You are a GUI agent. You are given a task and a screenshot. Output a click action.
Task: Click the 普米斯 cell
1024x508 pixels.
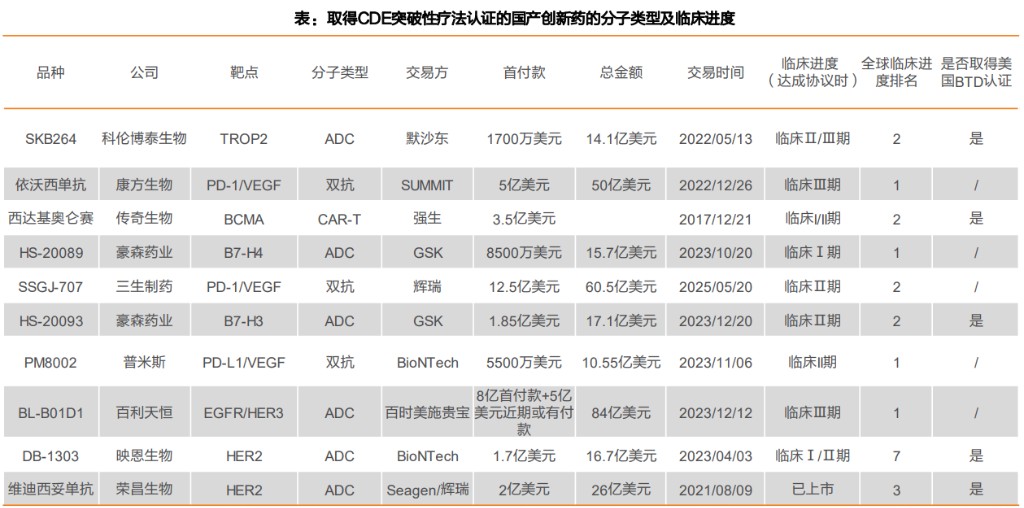(x=144, y=362)
